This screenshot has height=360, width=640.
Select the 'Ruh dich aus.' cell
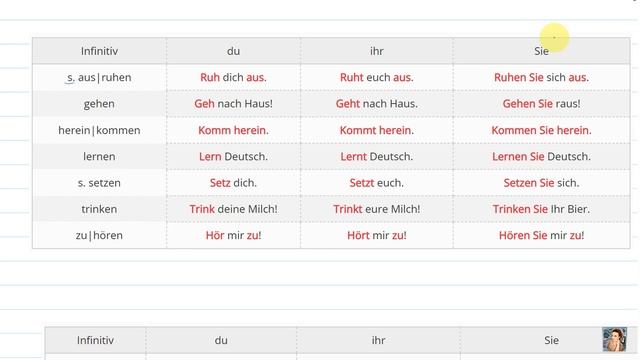click(x=233, y=77)
